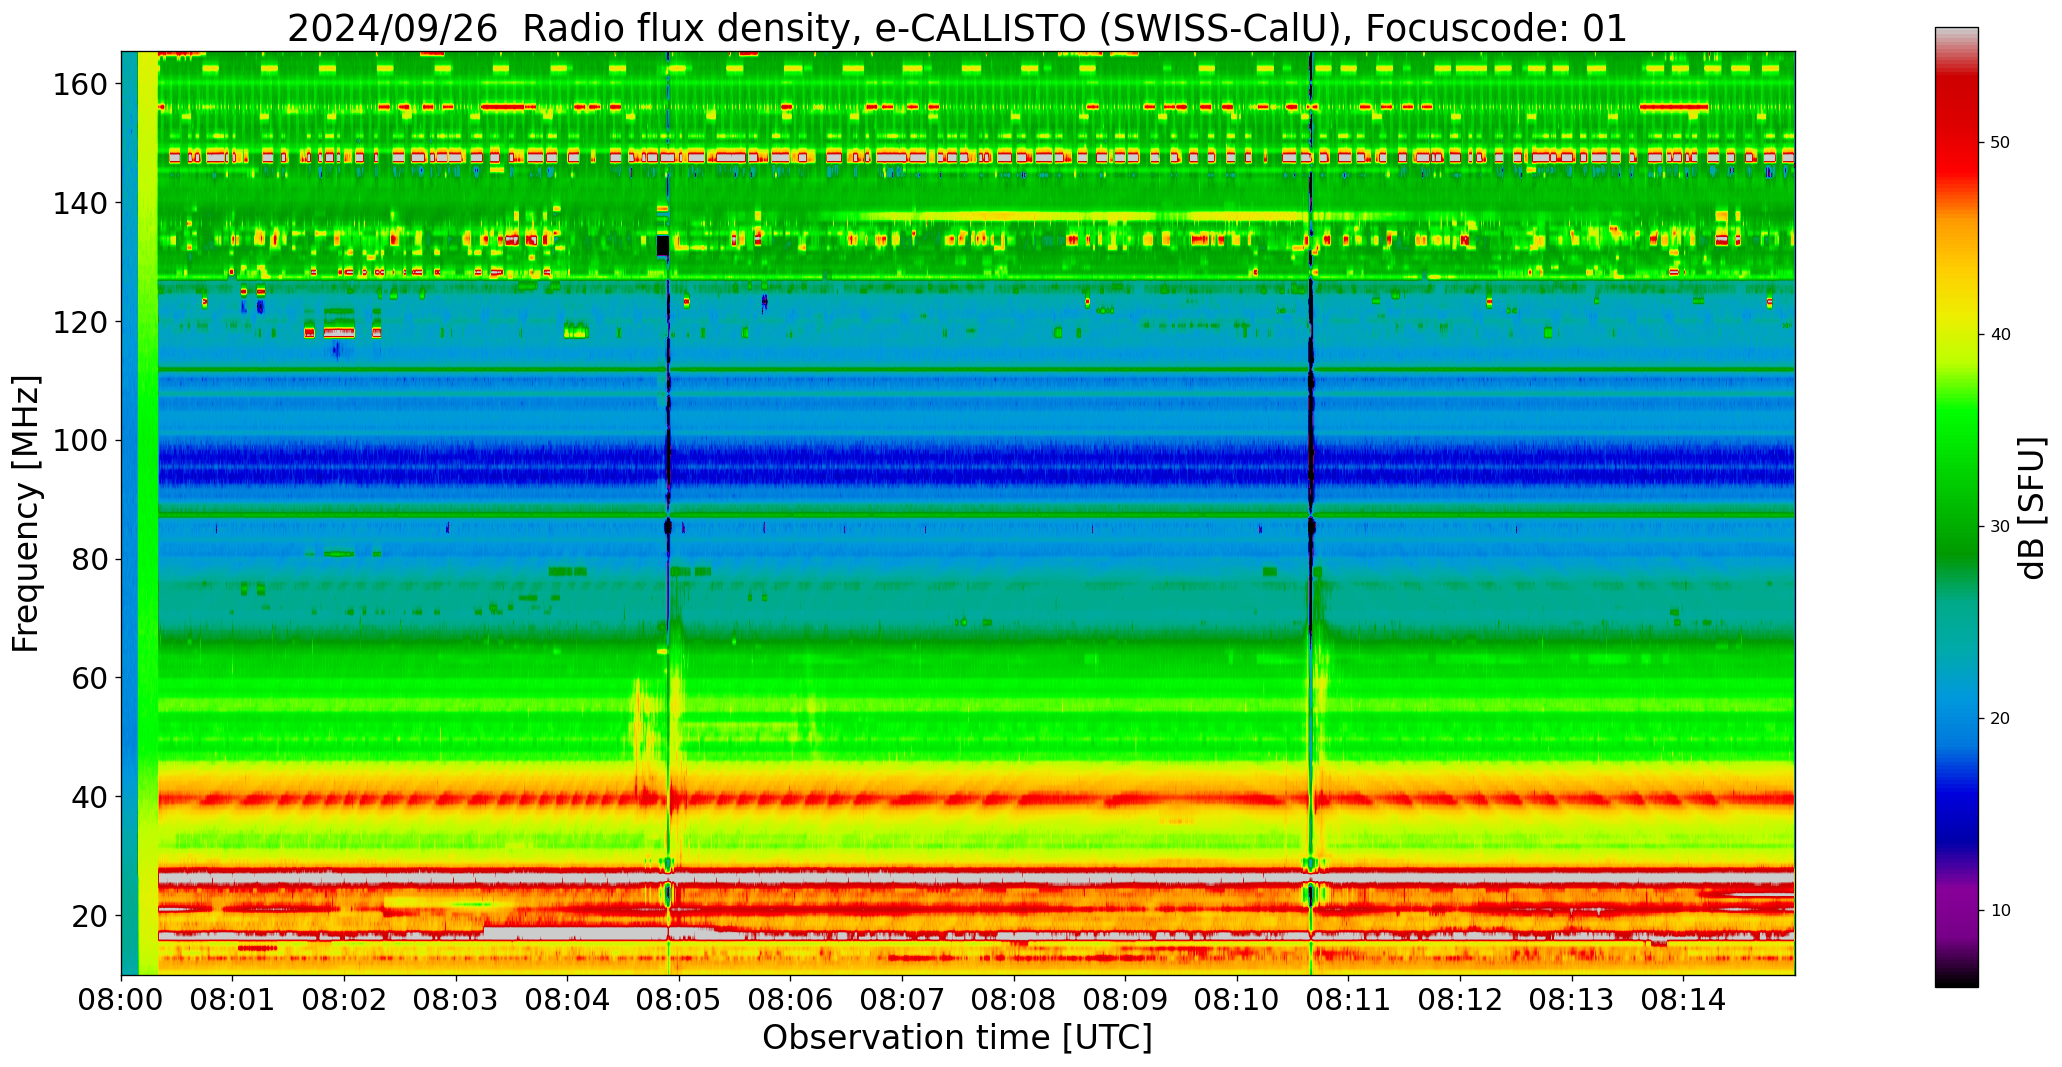
Task: Click the 08:03 time tick label
Action: click(456, 1001)
